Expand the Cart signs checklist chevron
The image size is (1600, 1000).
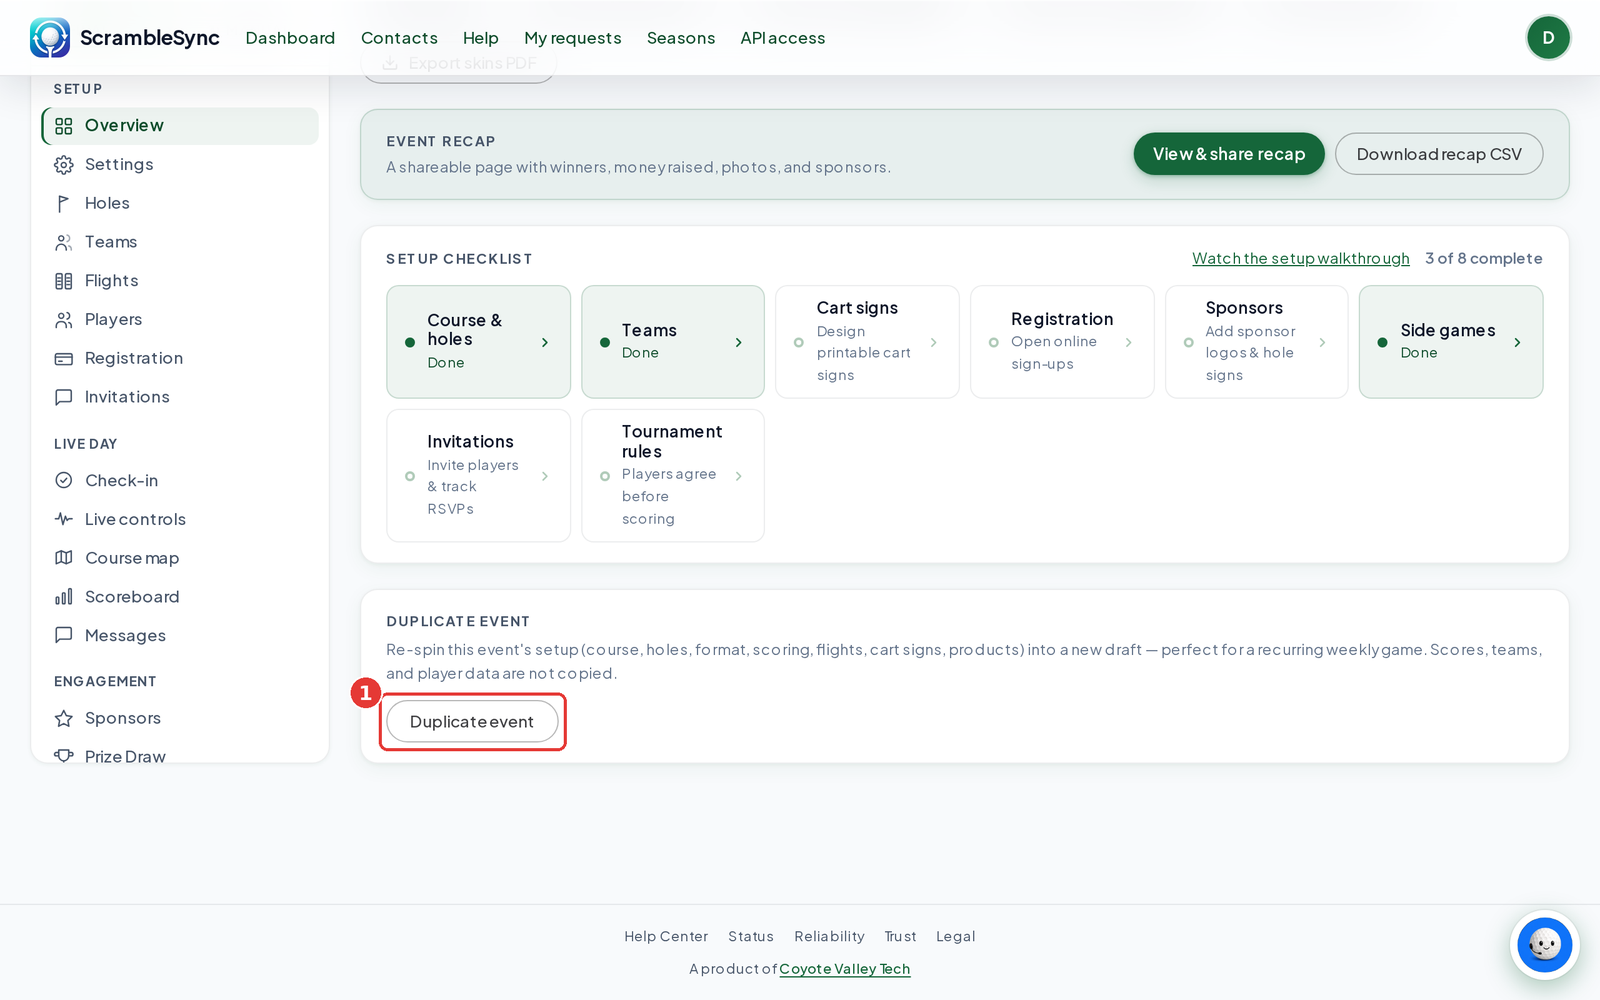tap(934, 342)
